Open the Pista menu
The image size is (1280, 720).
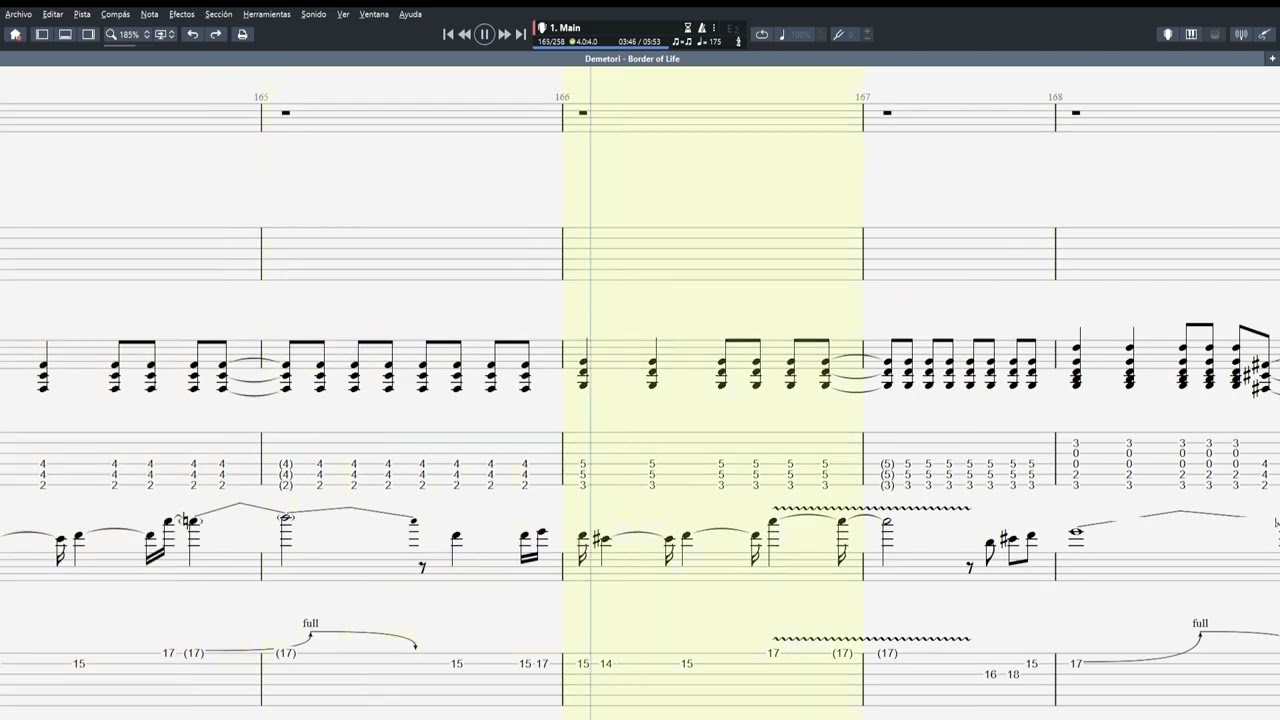tap(82, 14)
